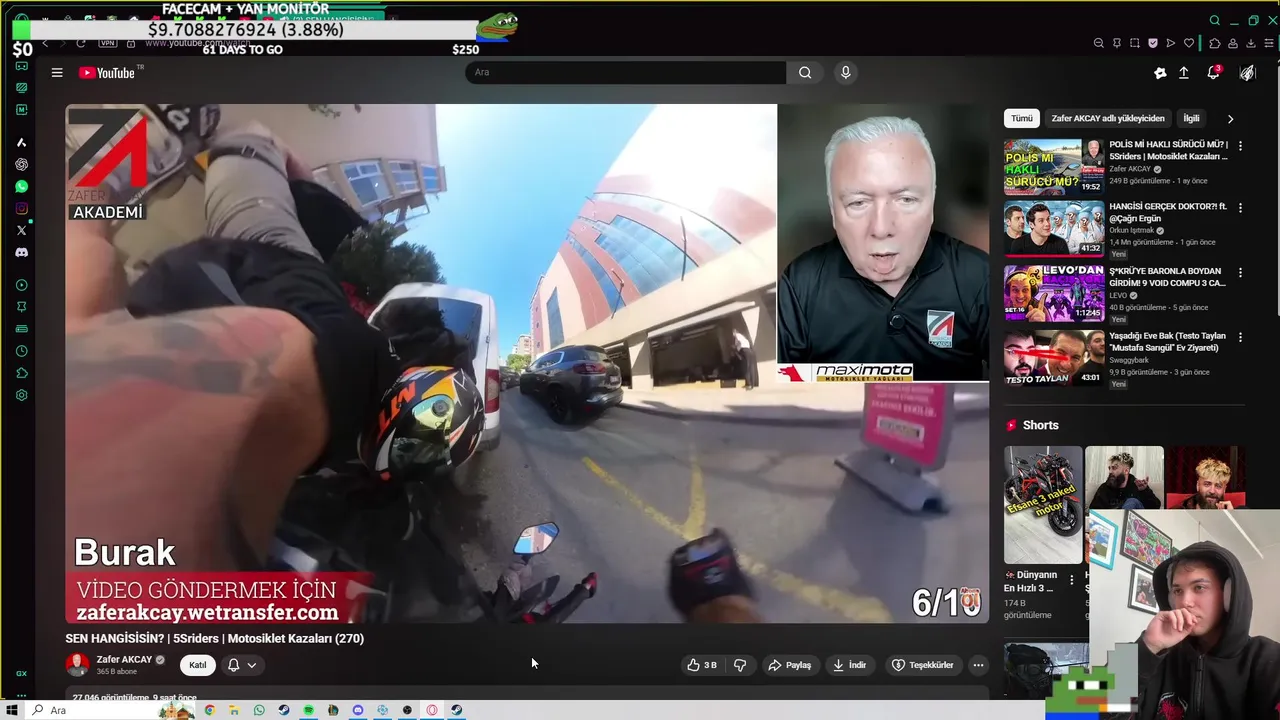
Task: Reload the page with browser refresh button
Action: [x=80, y=43]
